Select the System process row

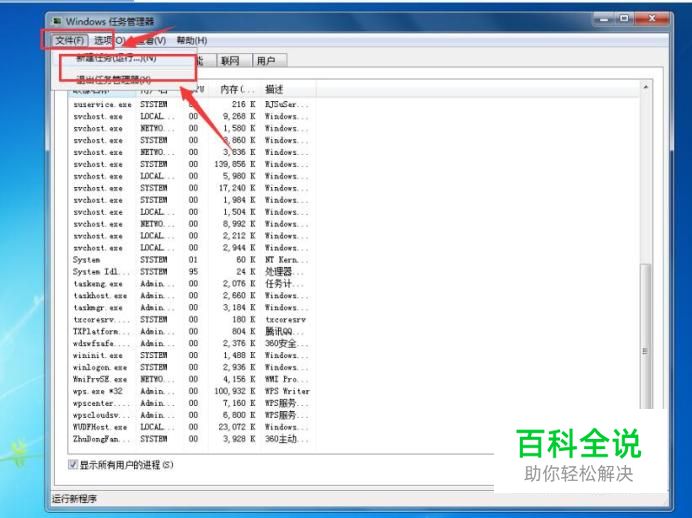191,259
